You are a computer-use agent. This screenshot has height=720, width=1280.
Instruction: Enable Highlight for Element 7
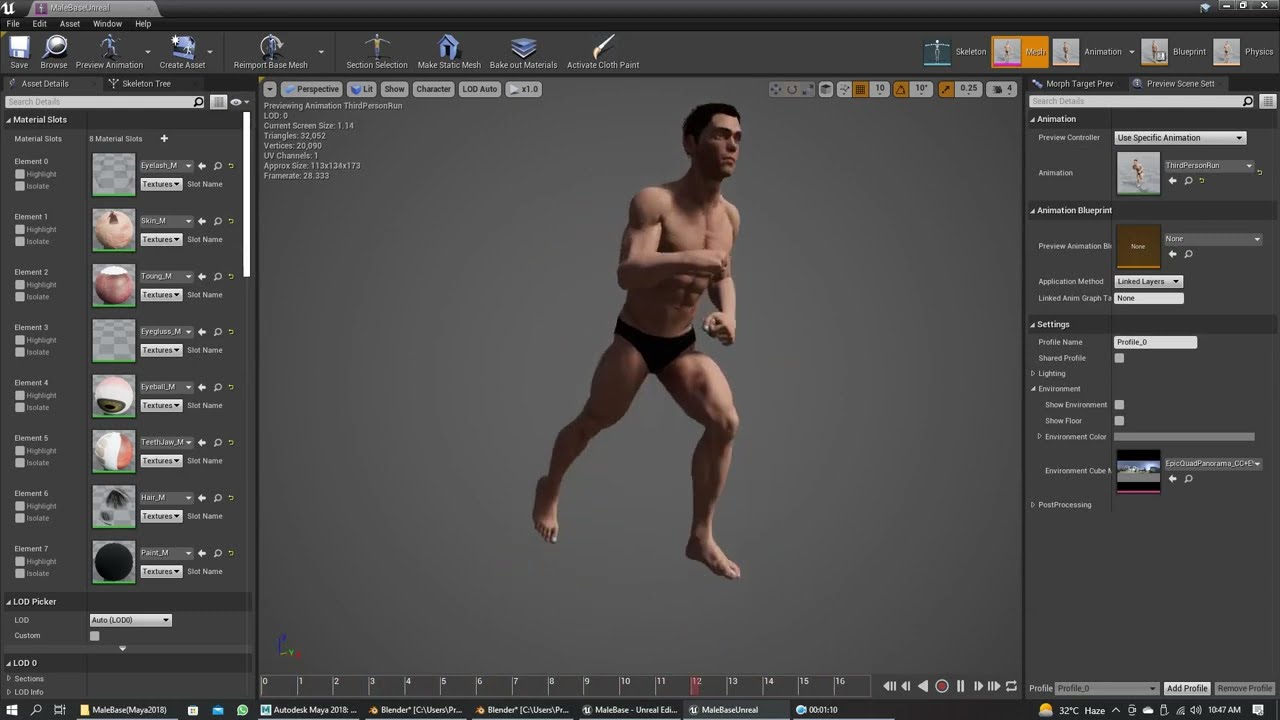20,561
